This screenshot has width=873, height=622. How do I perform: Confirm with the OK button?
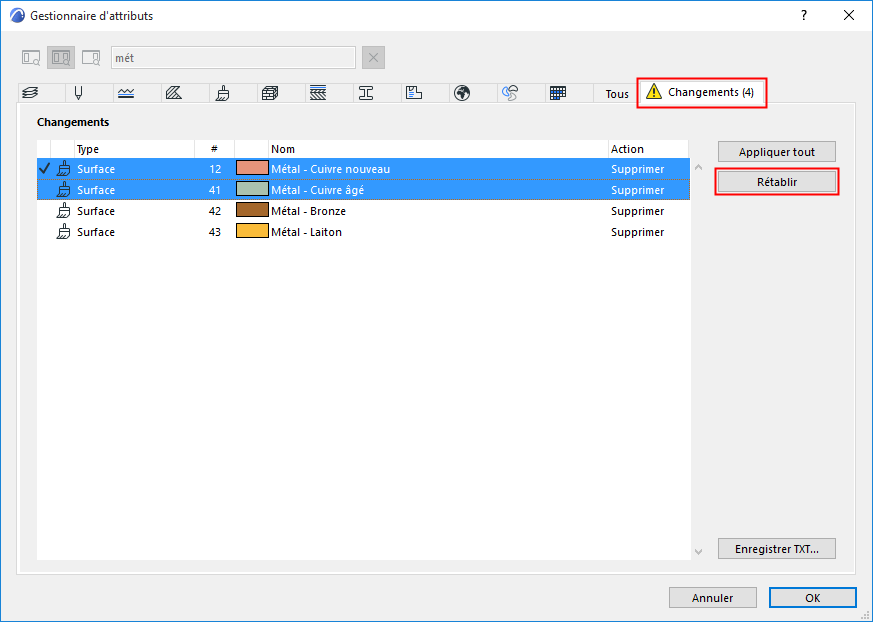click(812, 598)
